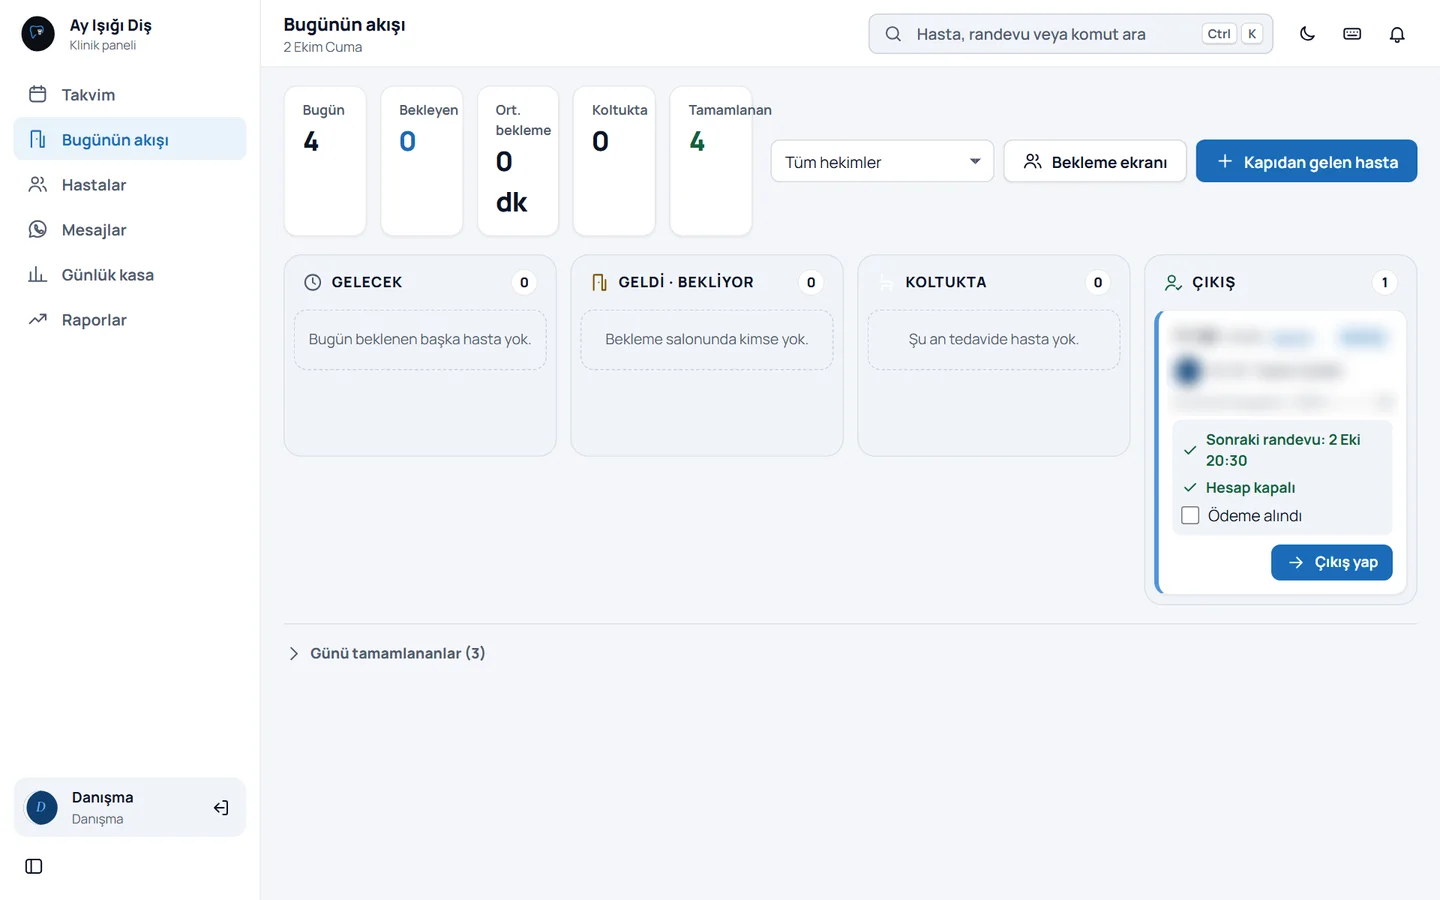Open the Tüm hekimler dropdown
The image size is (1440, 900).
(882, 162)
